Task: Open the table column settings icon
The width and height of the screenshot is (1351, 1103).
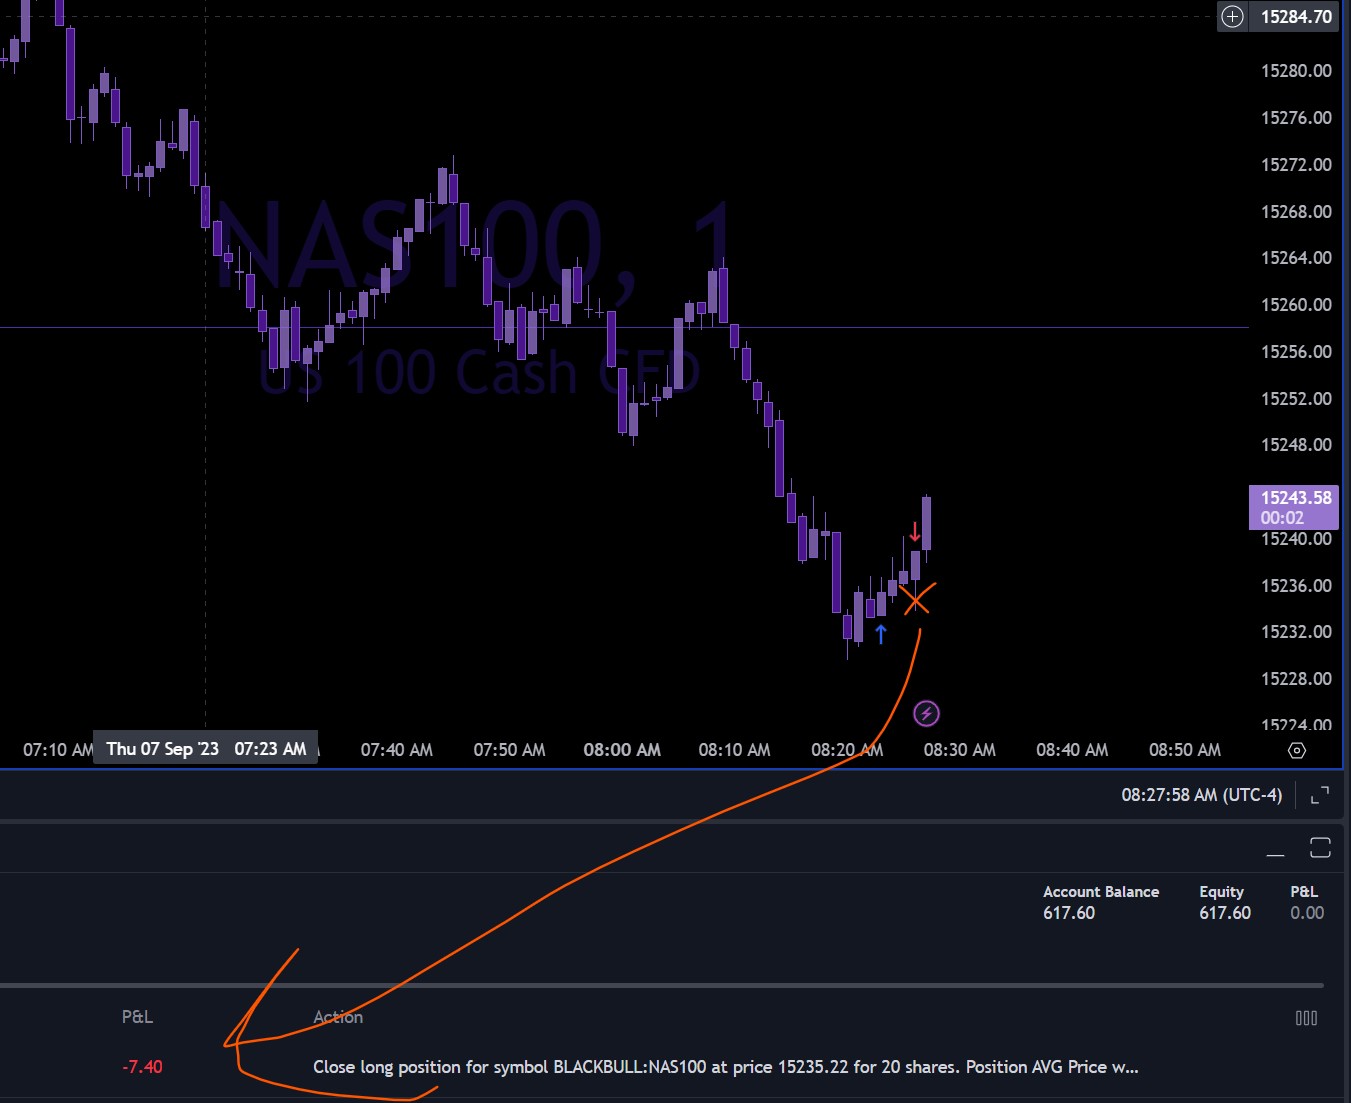Action: [x=1306, y=1018]
